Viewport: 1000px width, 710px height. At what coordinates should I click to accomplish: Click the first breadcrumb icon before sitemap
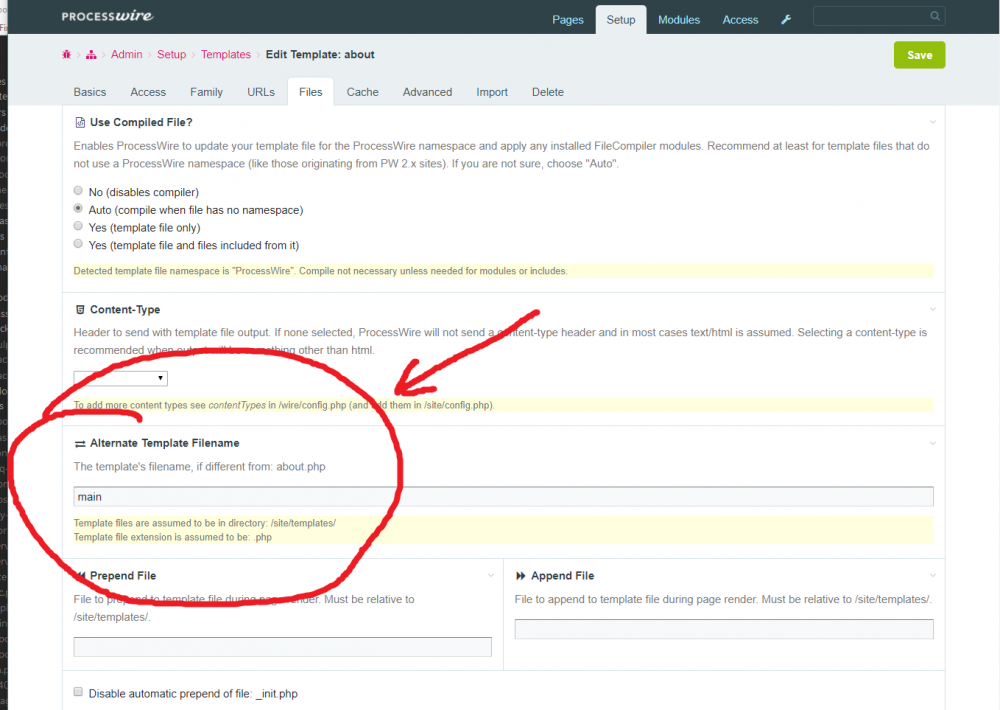[x=67, y=55]
